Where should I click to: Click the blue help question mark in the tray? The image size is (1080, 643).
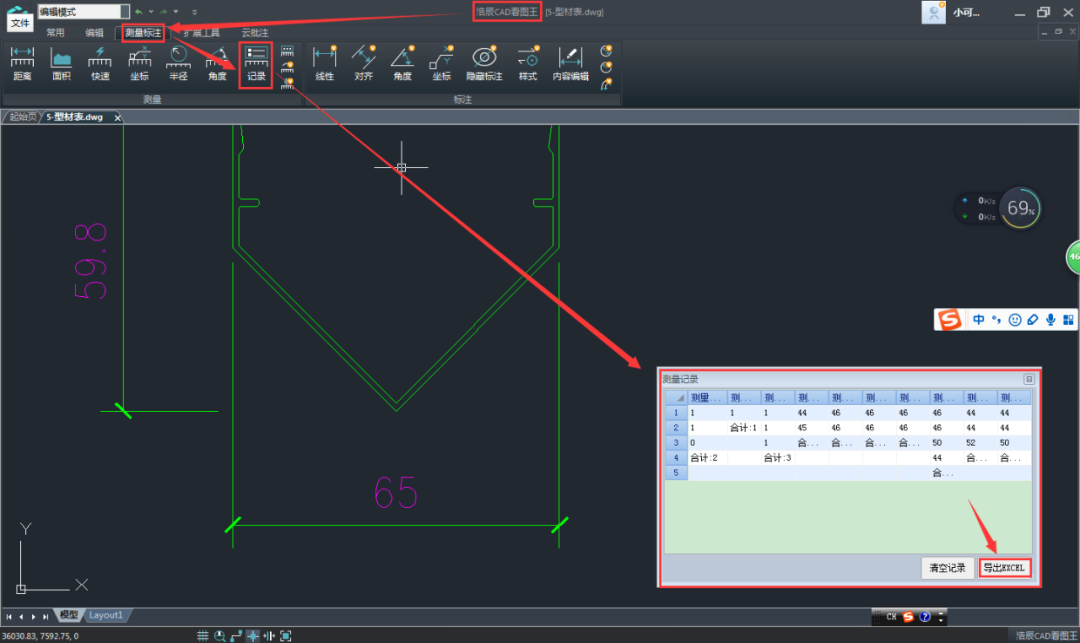coord(925,617)
